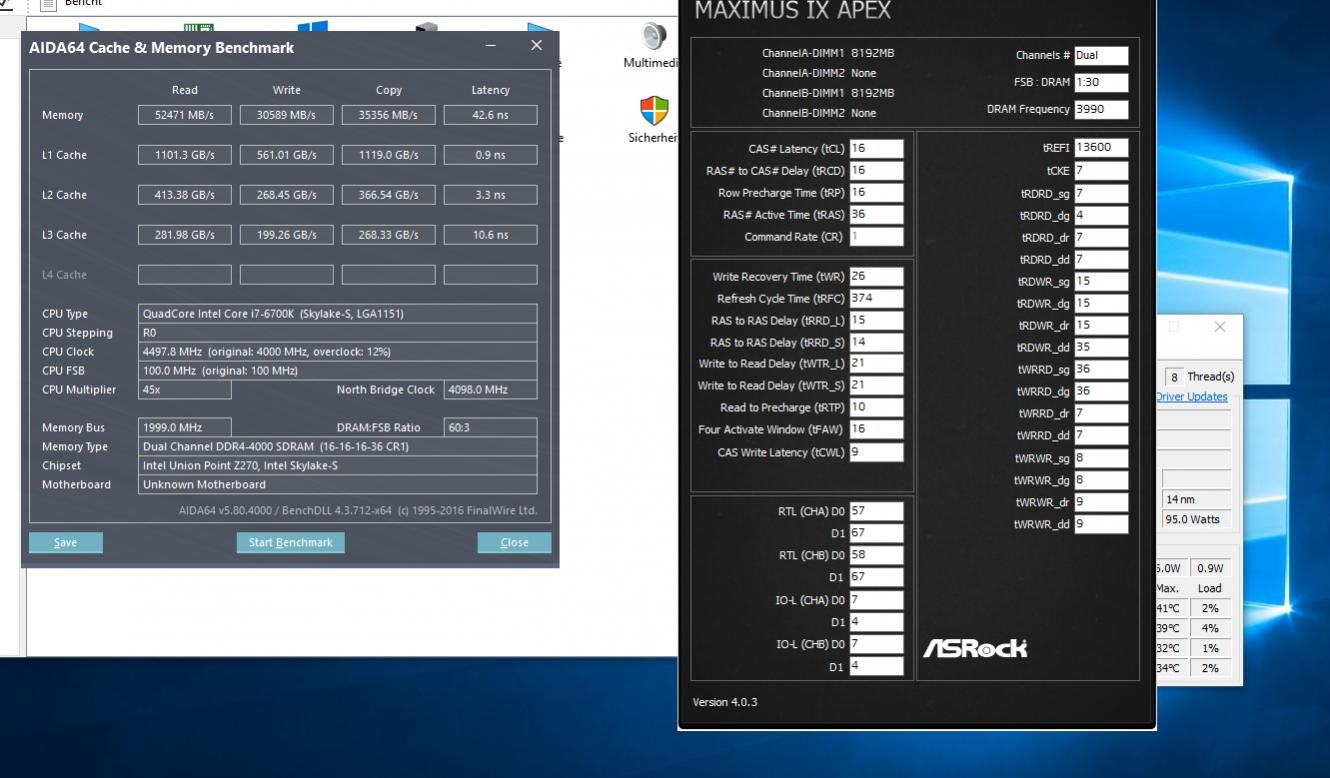1330x778 pixels.
Task: Click the IO-L (CHB) D1 field
Action: pos(876,667)
